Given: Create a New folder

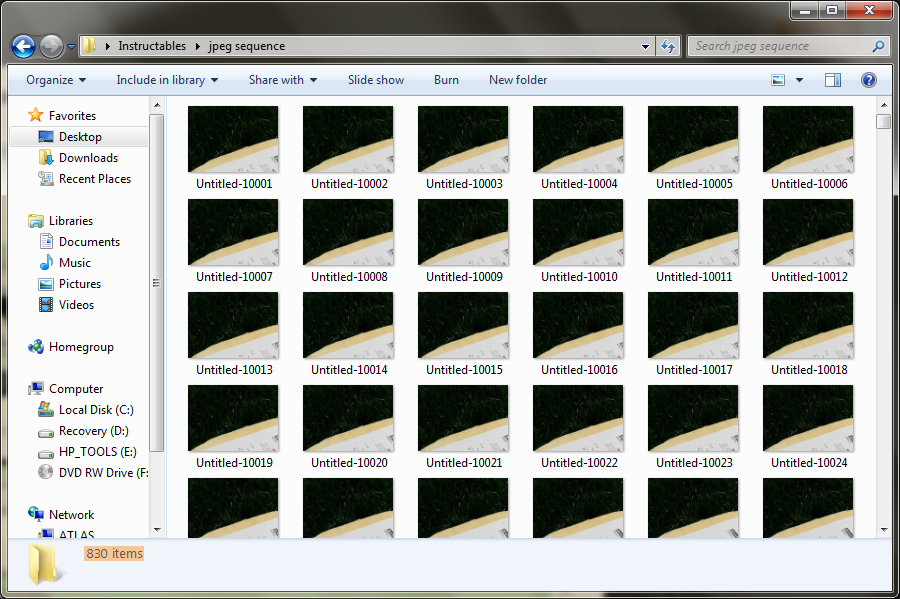Looking at the screenshot, I should click(x=517, y=79).
